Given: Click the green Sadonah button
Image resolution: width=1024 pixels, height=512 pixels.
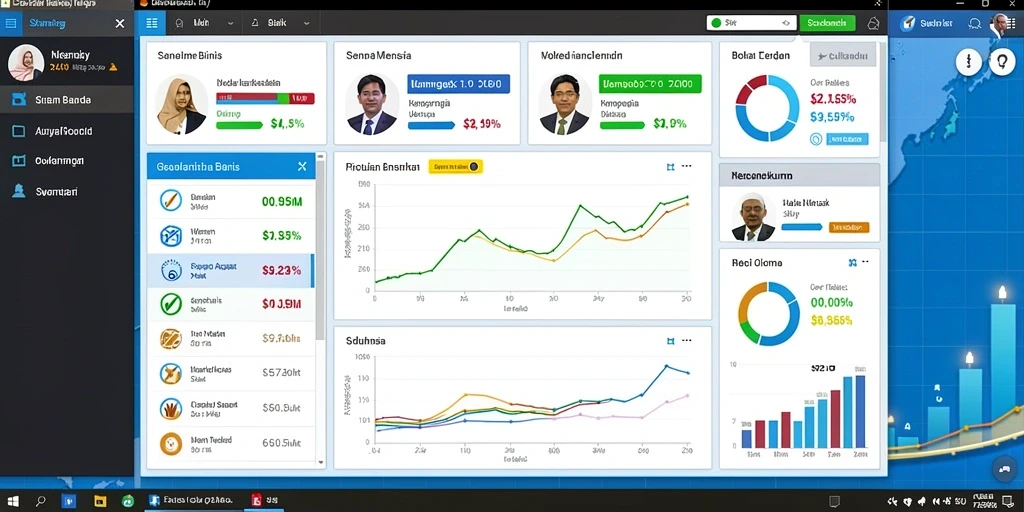Looking at the screenshot, I should (827, 23).
